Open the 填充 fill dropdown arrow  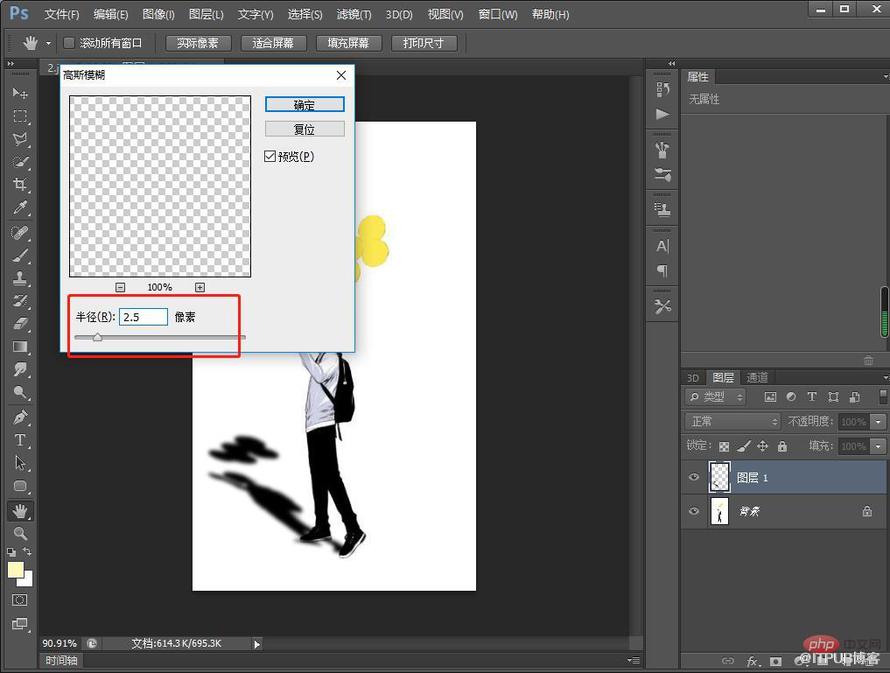878,446
